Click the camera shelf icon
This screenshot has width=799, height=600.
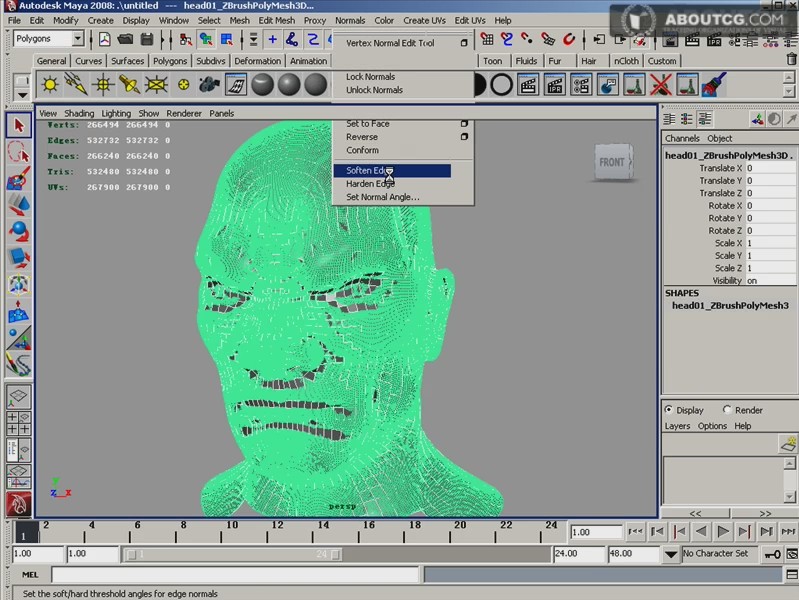[x=209, y=85]
